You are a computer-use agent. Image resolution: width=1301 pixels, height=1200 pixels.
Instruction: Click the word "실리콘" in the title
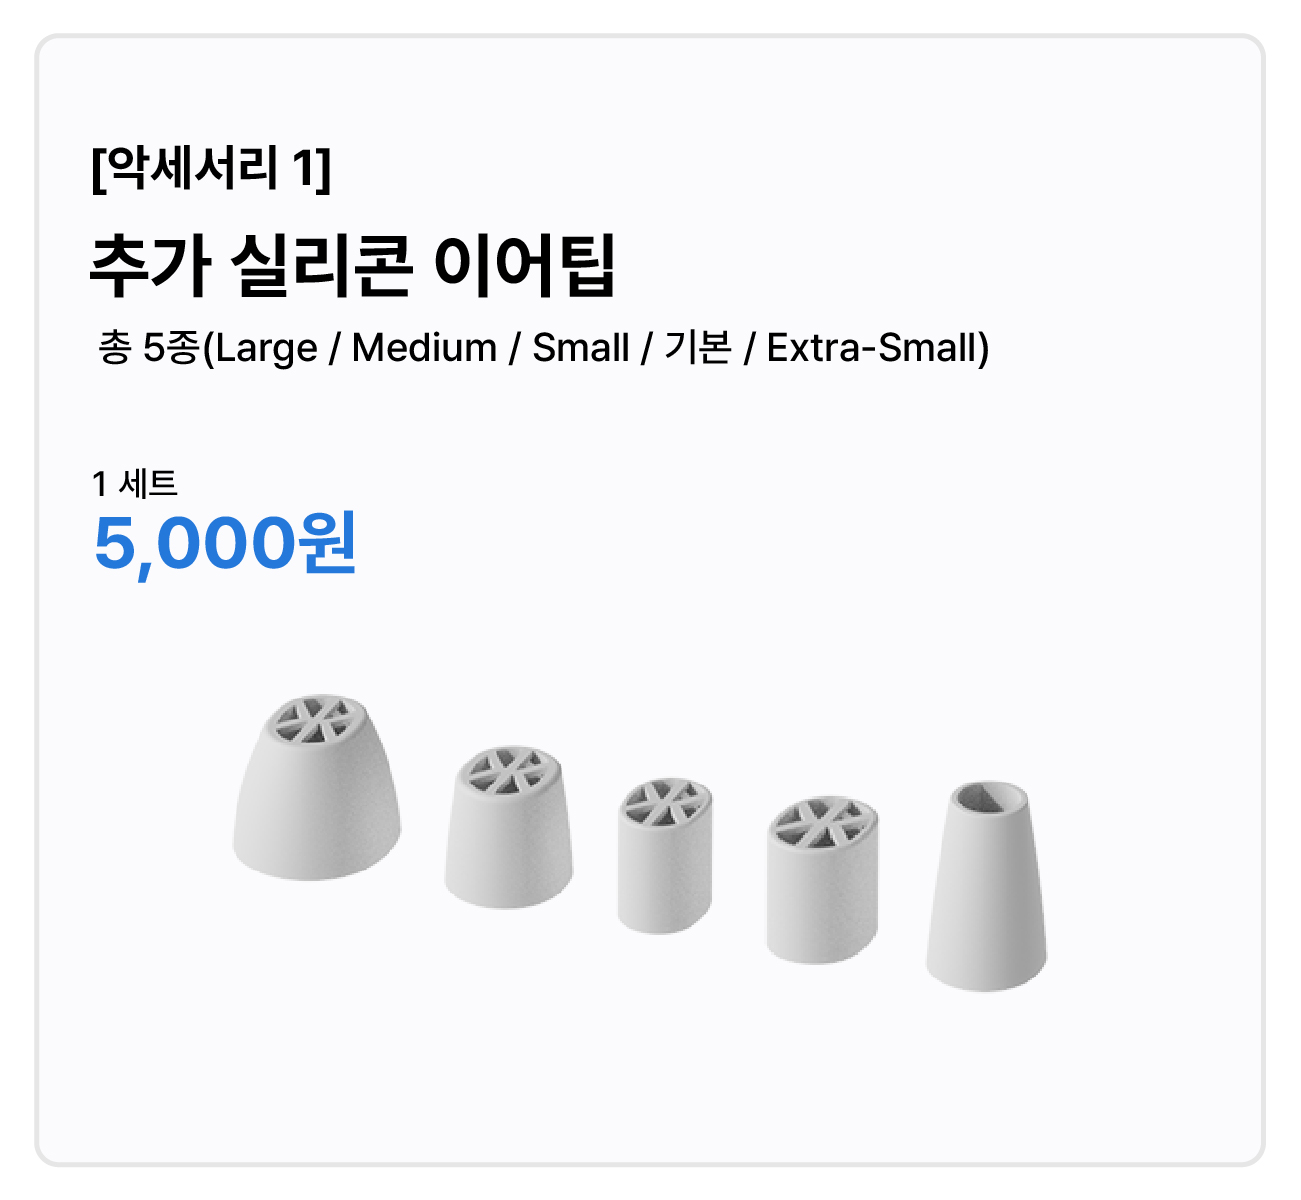(x=321, y=267)
